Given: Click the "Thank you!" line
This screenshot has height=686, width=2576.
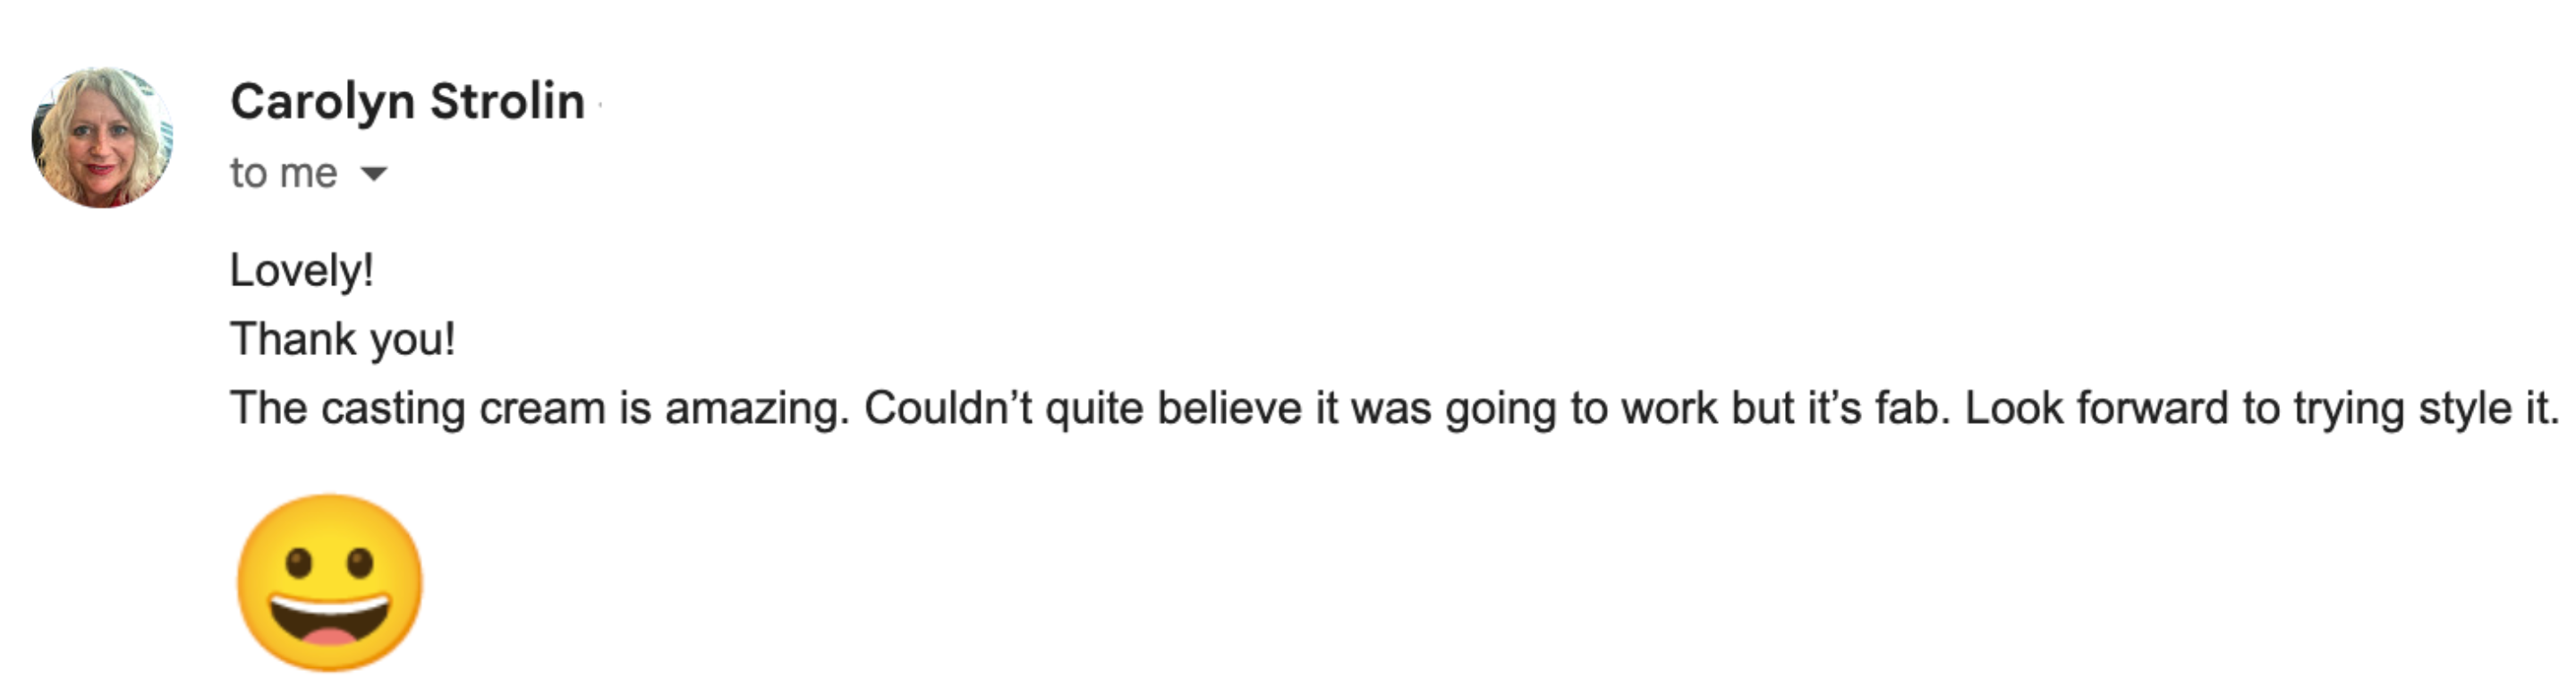Looking at the screenshot, I should click(343, 339).
